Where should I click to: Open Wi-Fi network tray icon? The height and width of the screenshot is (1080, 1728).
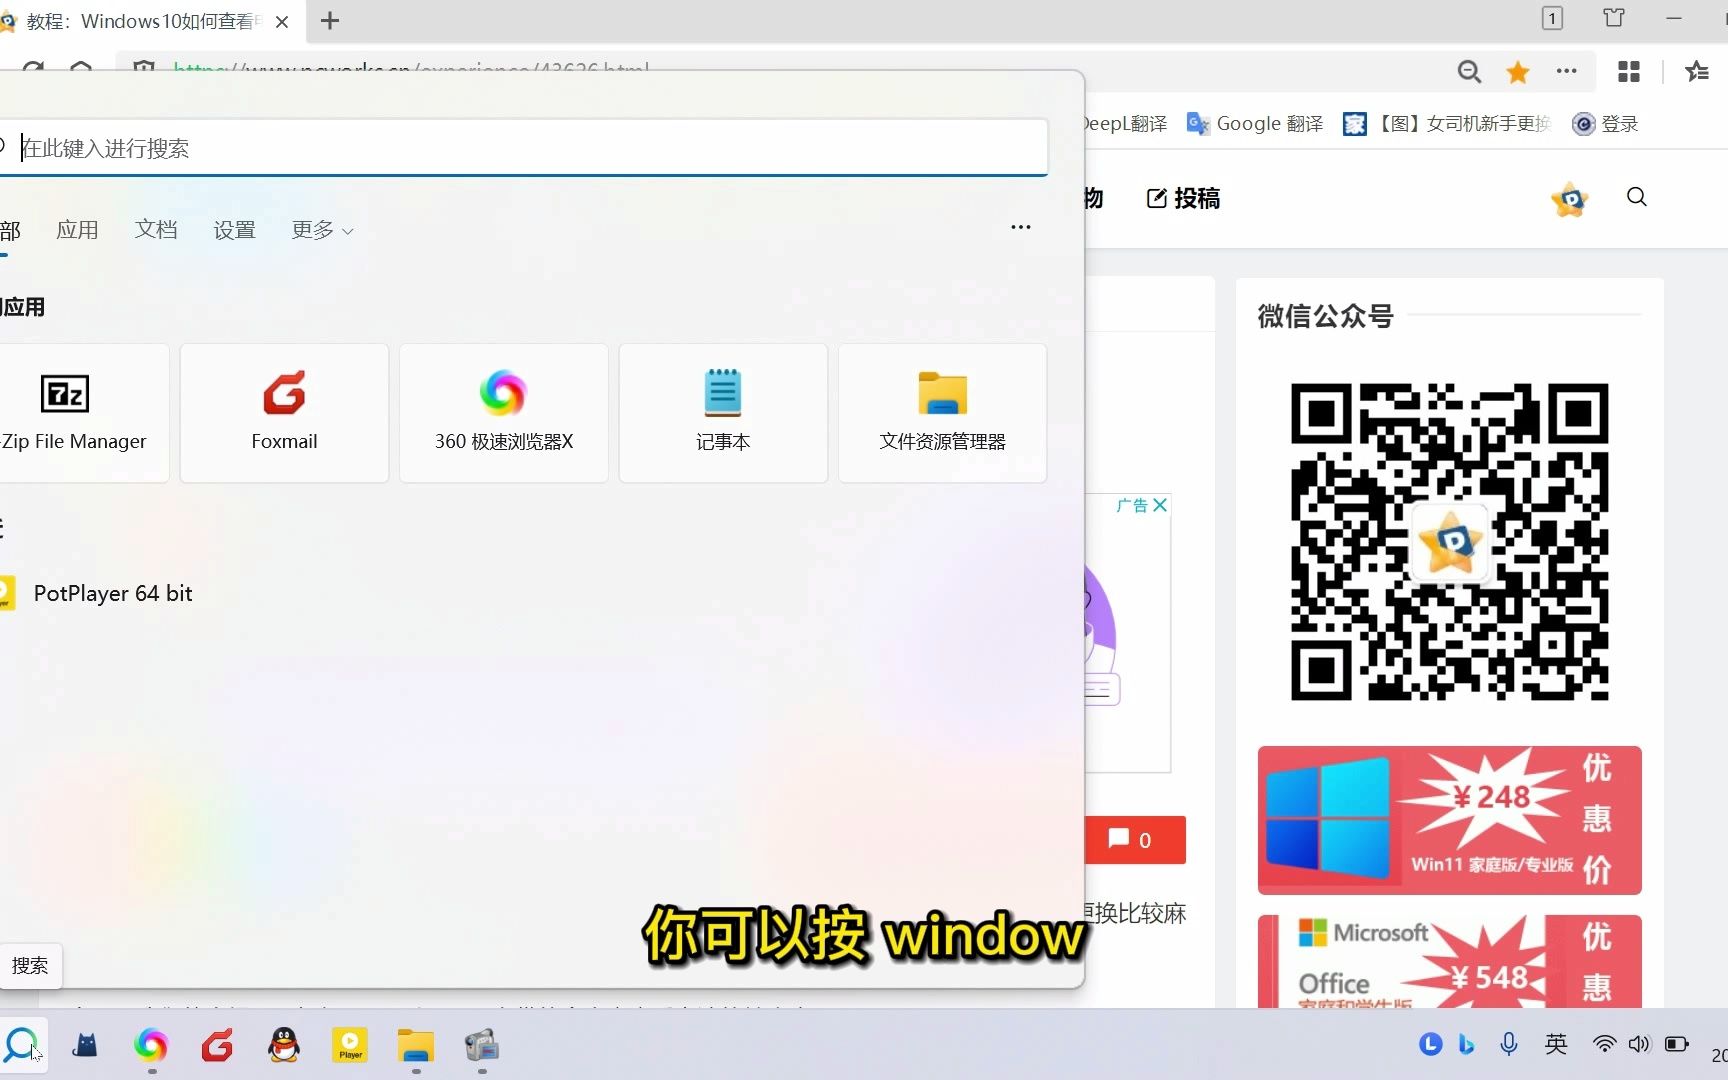click(x=1604, y=1044)
